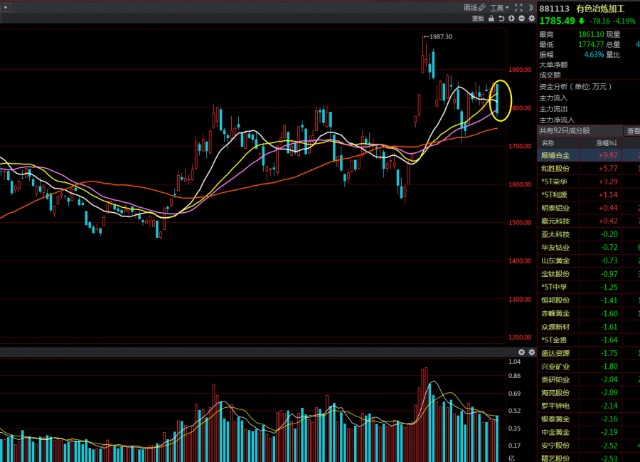Open main chart settings gear

(530, 18)
